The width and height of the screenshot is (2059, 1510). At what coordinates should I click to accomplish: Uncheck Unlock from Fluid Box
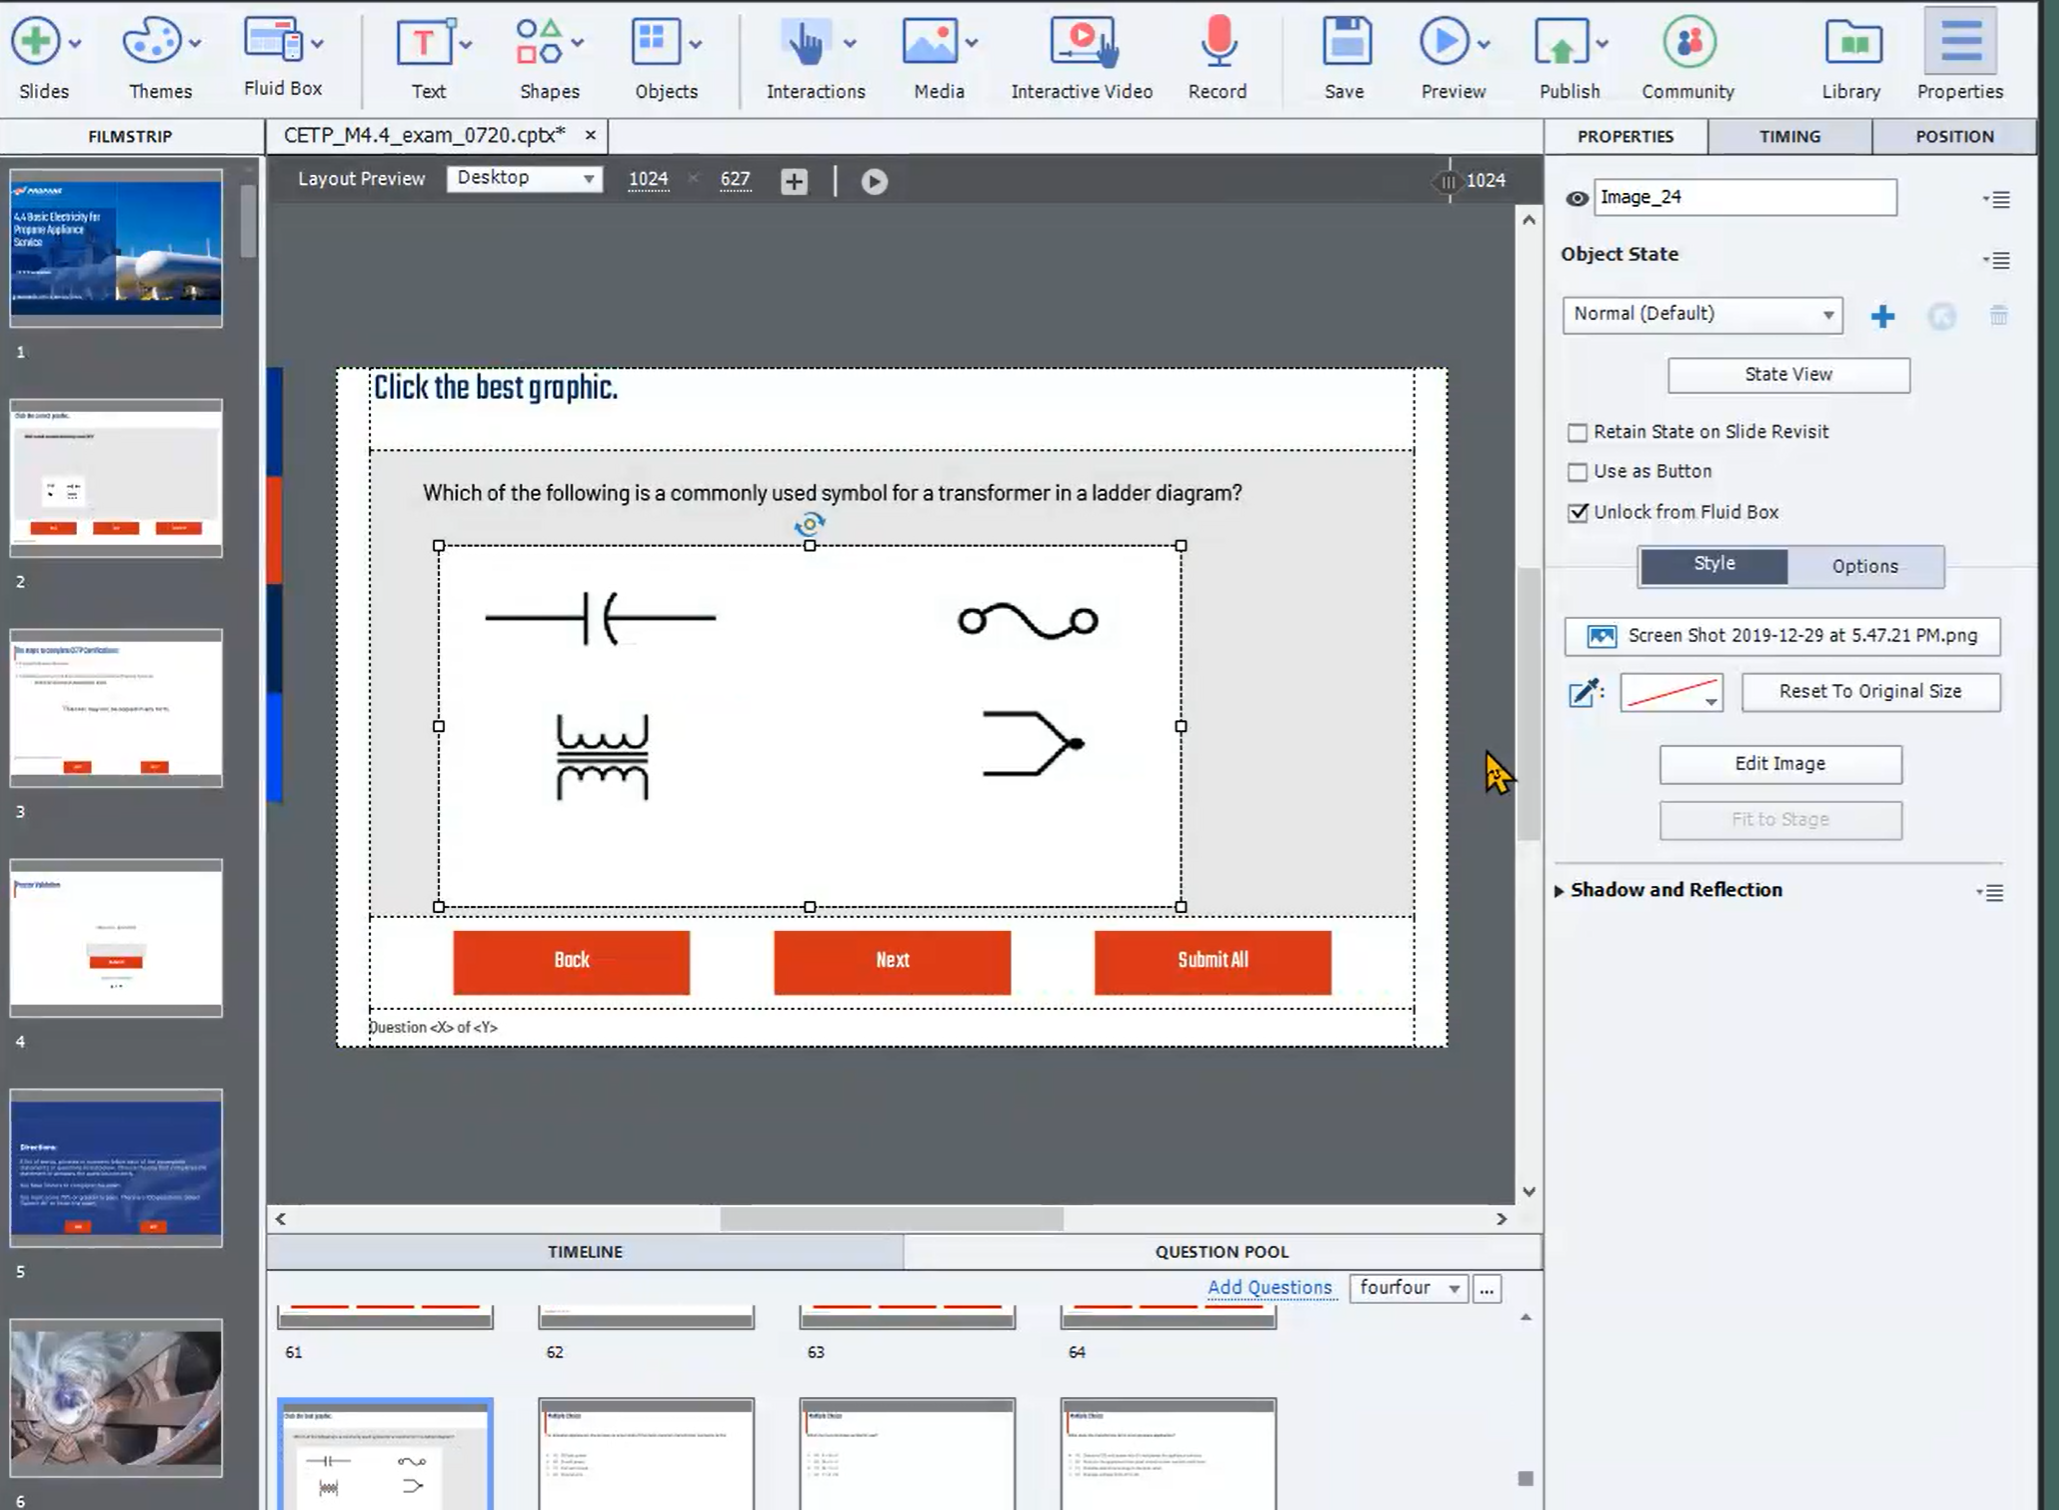1577,513
